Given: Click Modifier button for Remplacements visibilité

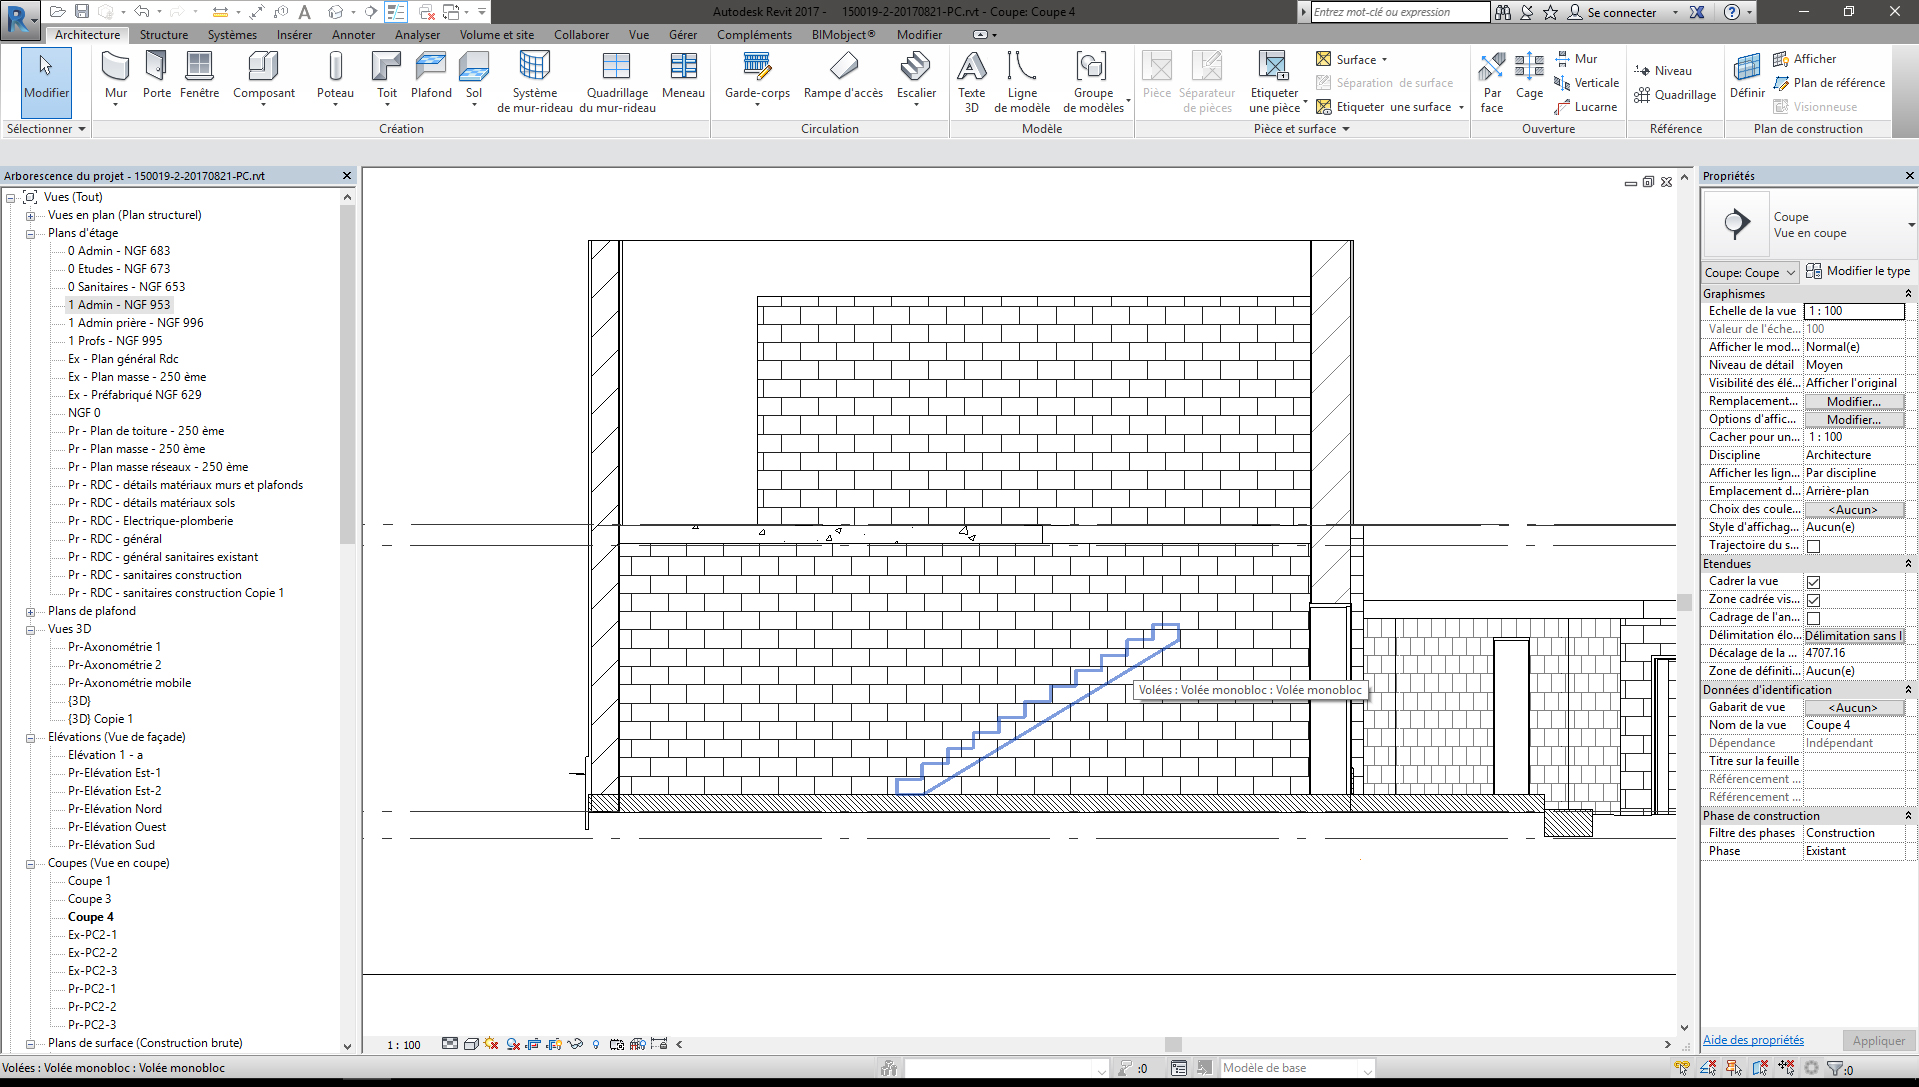Looking at the screenshot, I should click(x=1854, y=401).
